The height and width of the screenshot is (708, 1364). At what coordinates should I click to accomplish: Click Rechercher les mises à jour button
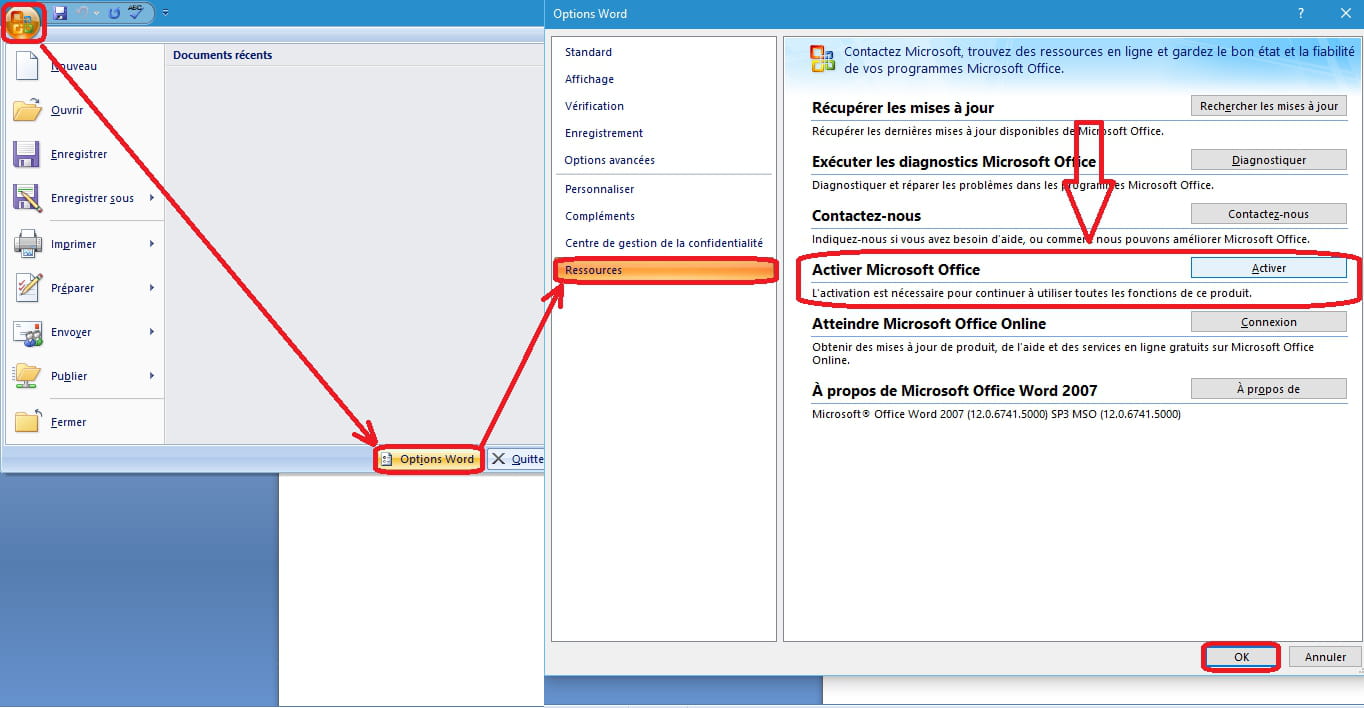(1268, 106)
